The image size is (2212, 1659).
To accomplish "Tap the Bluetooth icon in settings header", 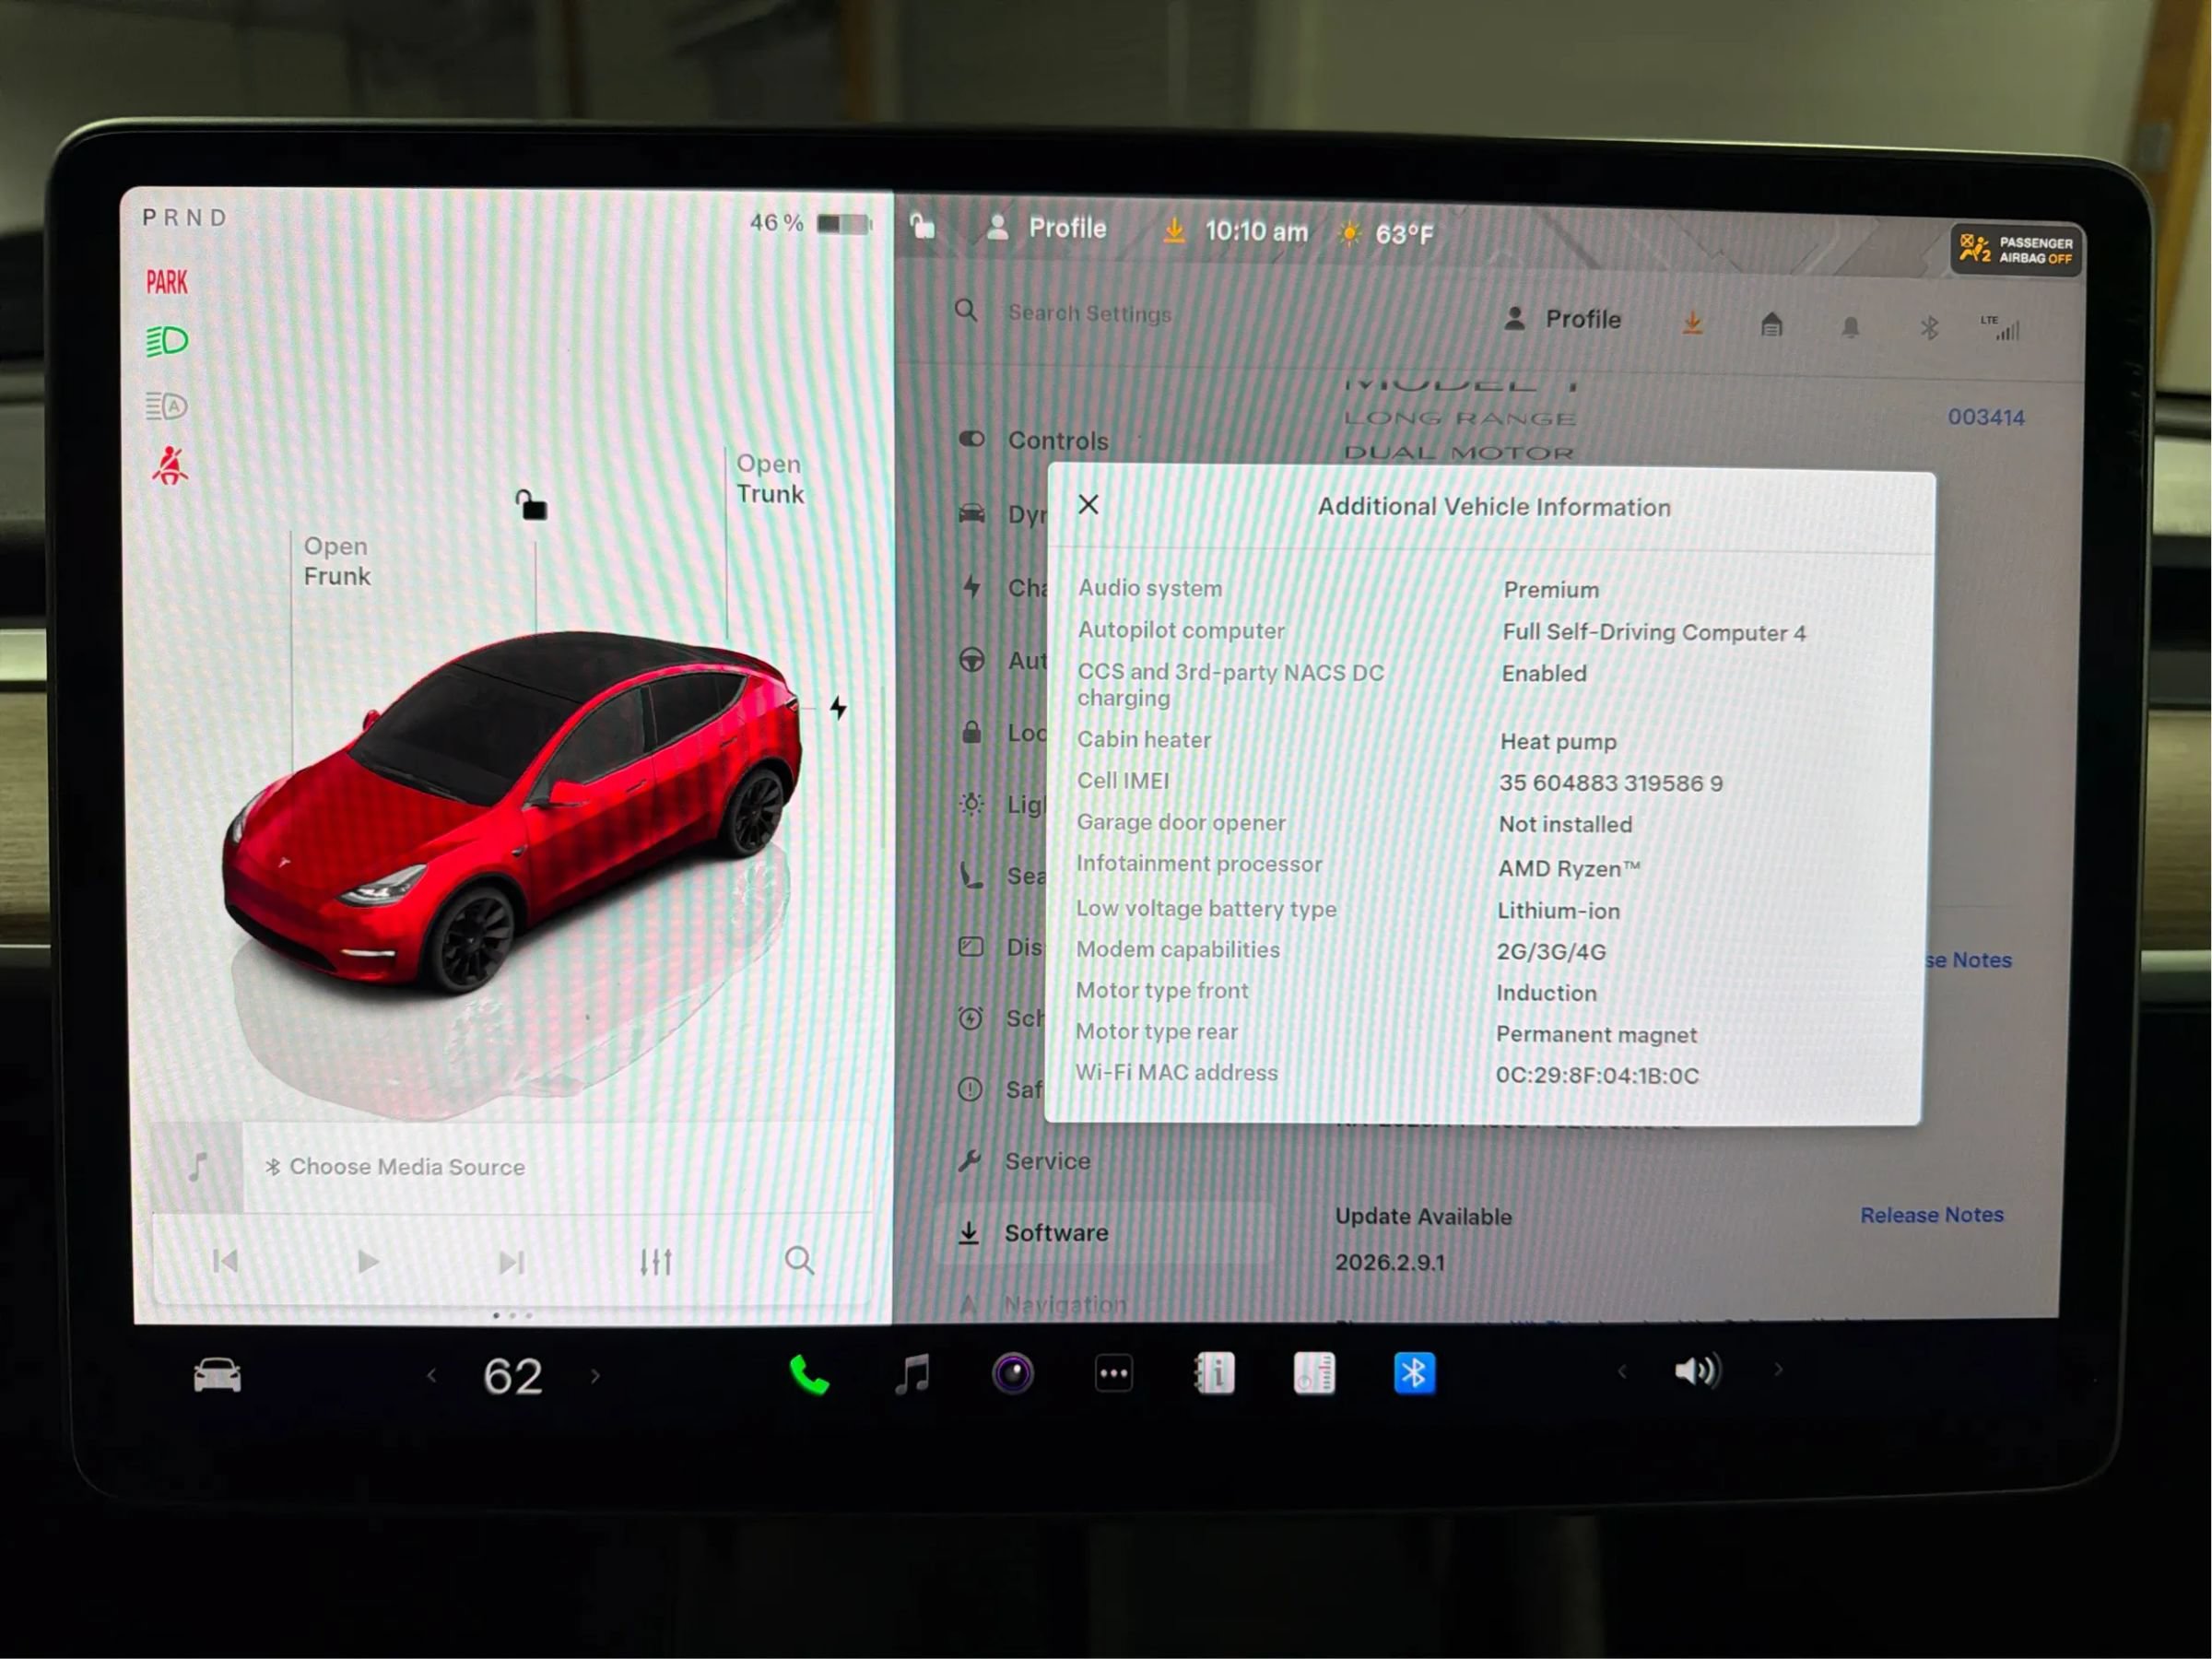I will click(x=1930, y=327).
